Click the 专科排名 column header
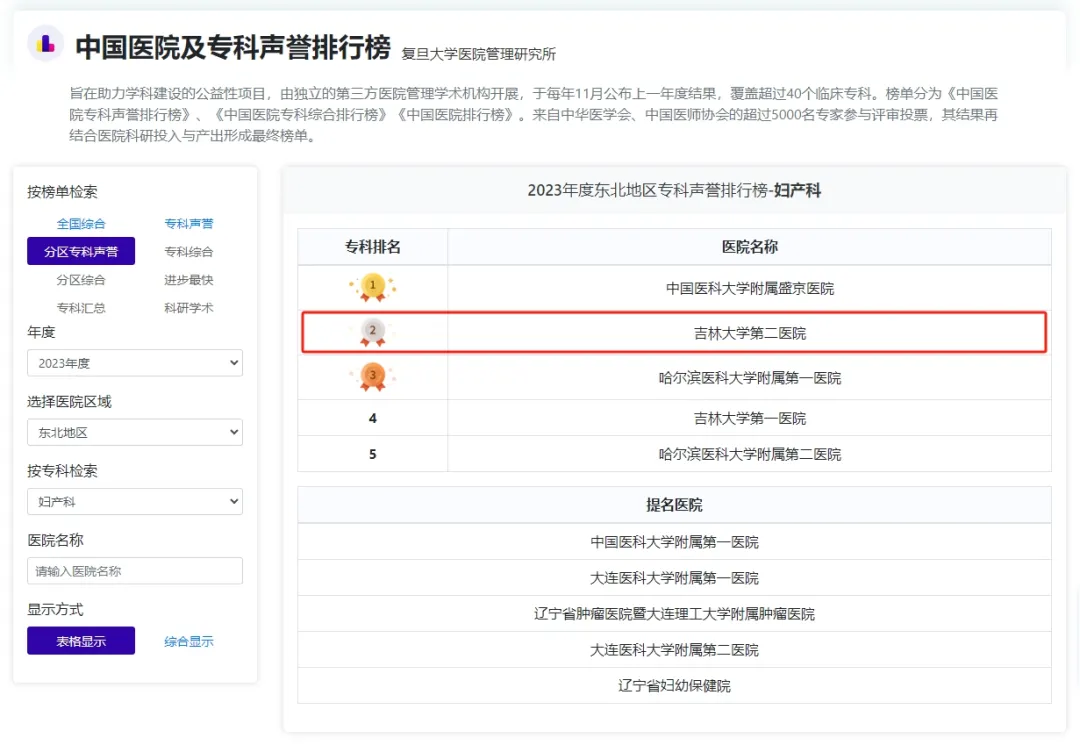Screen dimensions: 1080x745 373,247
